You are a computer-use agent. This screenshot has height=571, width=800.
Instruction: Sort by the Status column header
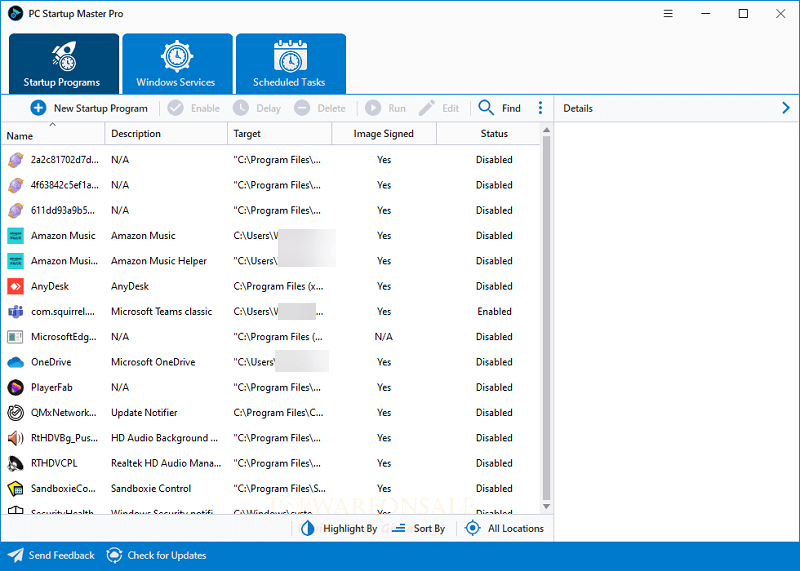(x=488, y=134)
